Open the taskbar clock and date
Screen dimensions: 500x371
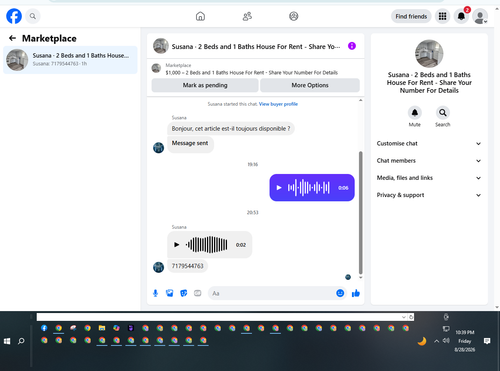click(x=465, y=341)
